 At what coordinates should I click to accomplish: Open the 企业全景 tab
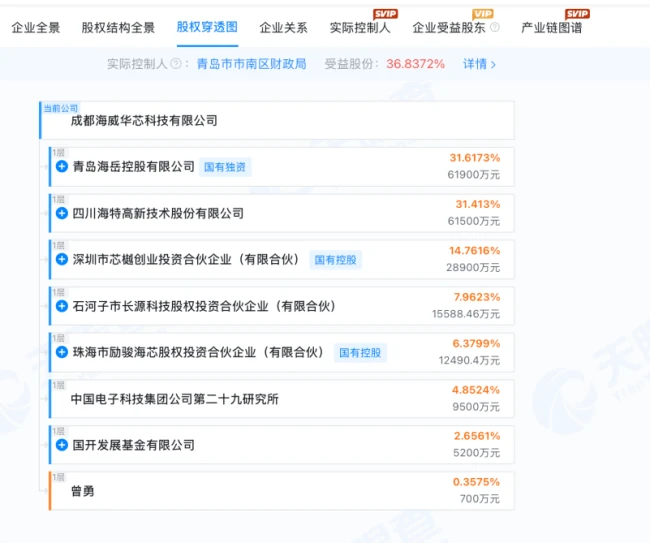pos(36,28)
